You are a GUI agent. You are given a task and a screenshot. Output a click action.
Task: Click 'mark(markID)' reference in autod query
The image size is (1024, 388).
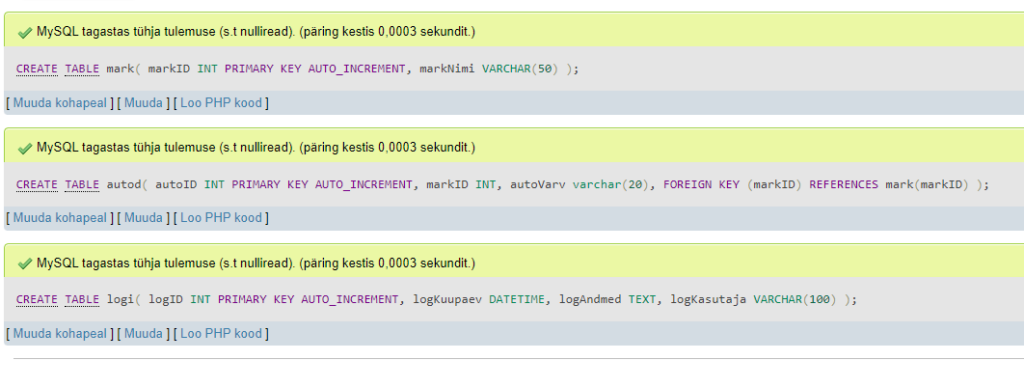click(927, 184)
